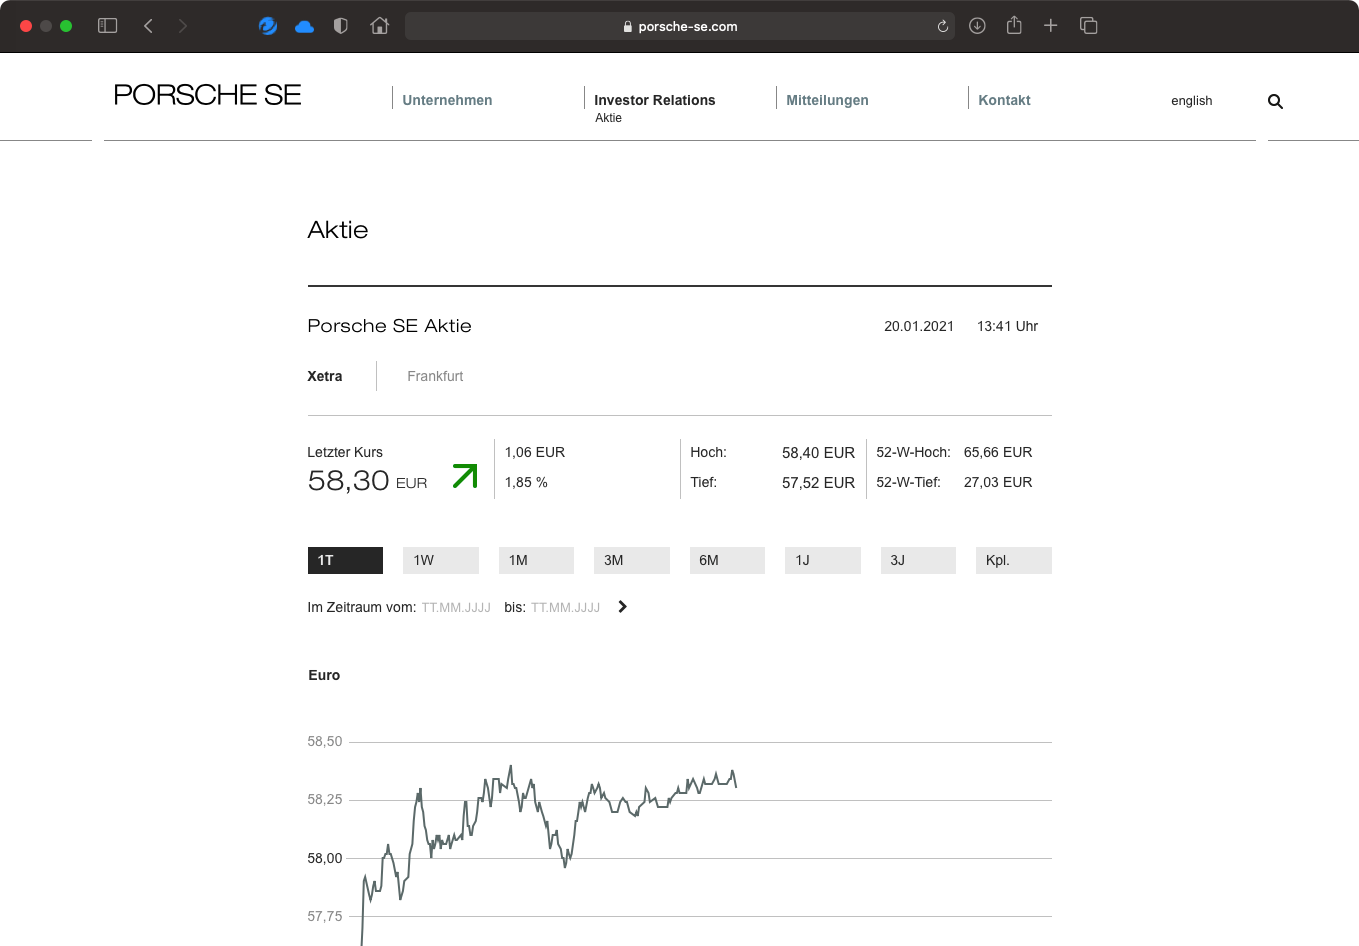
Task: Click the Porsche SE Aktie heading
Action: point(389,326)
